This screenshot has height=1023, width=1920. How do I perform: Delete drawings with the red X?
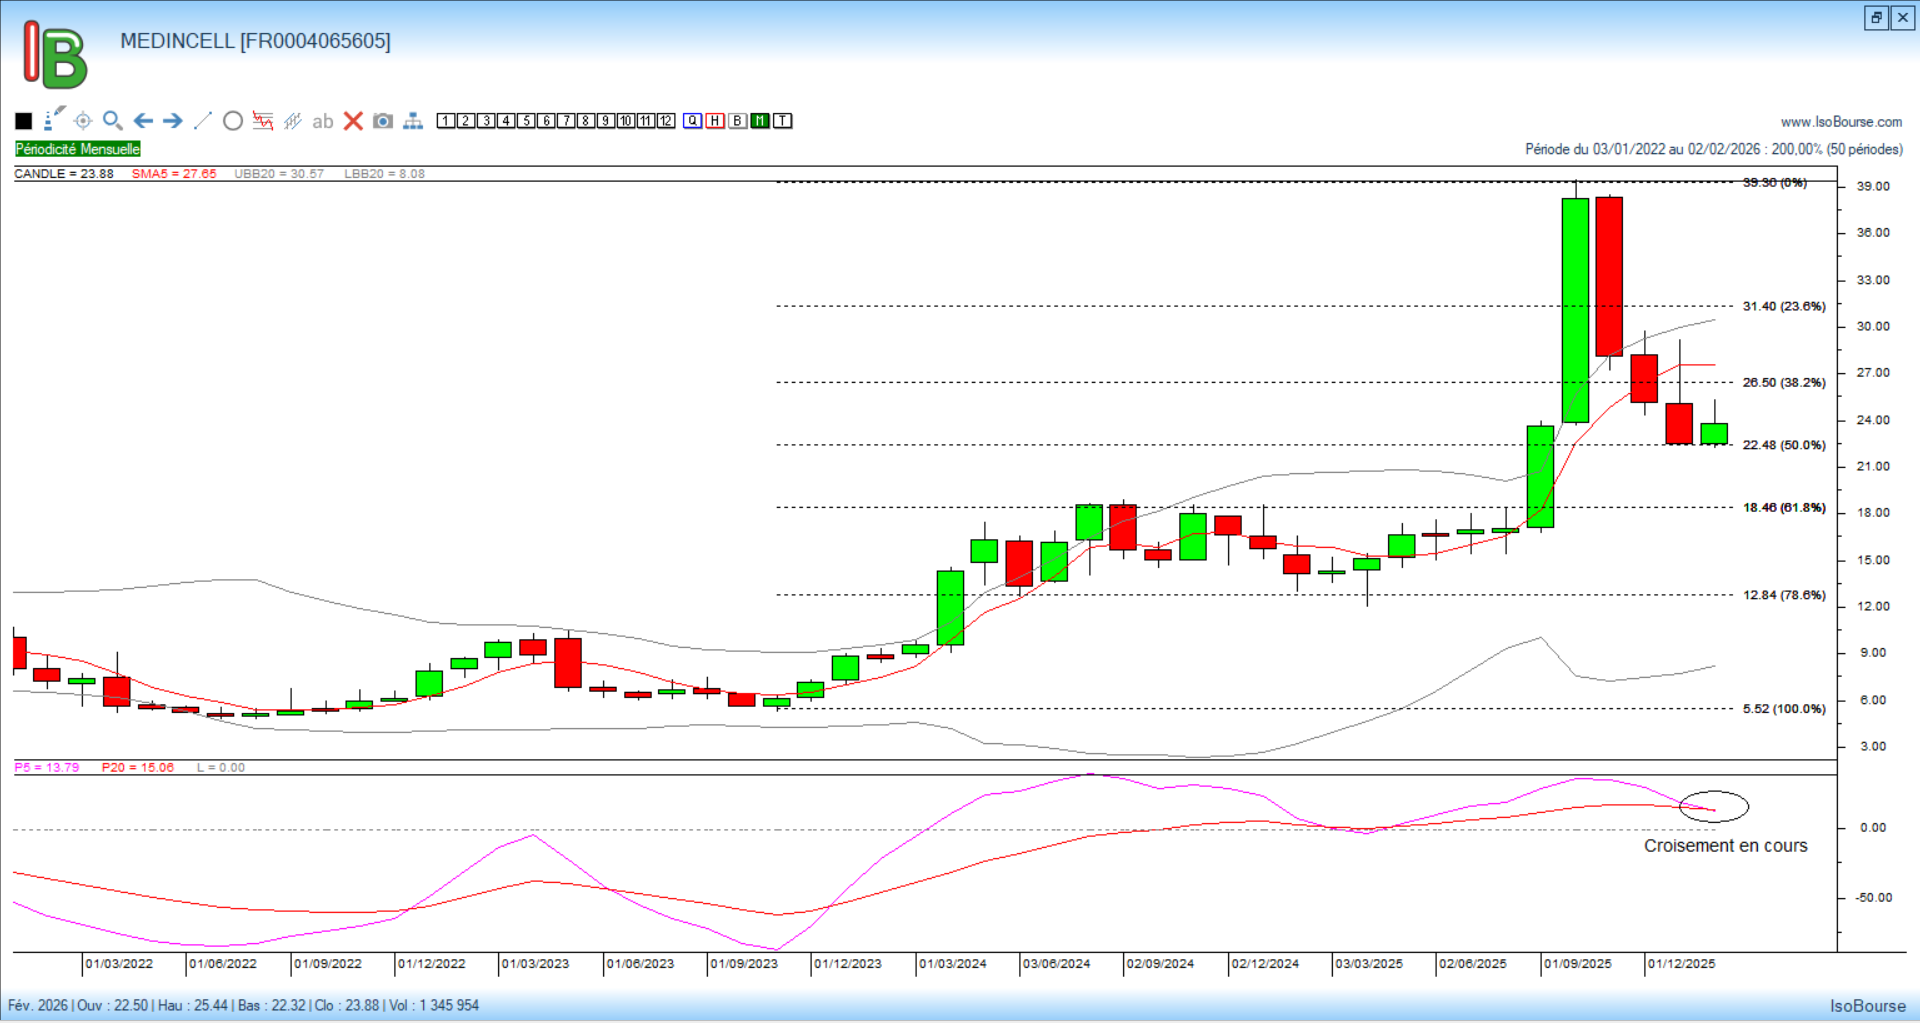353,121
